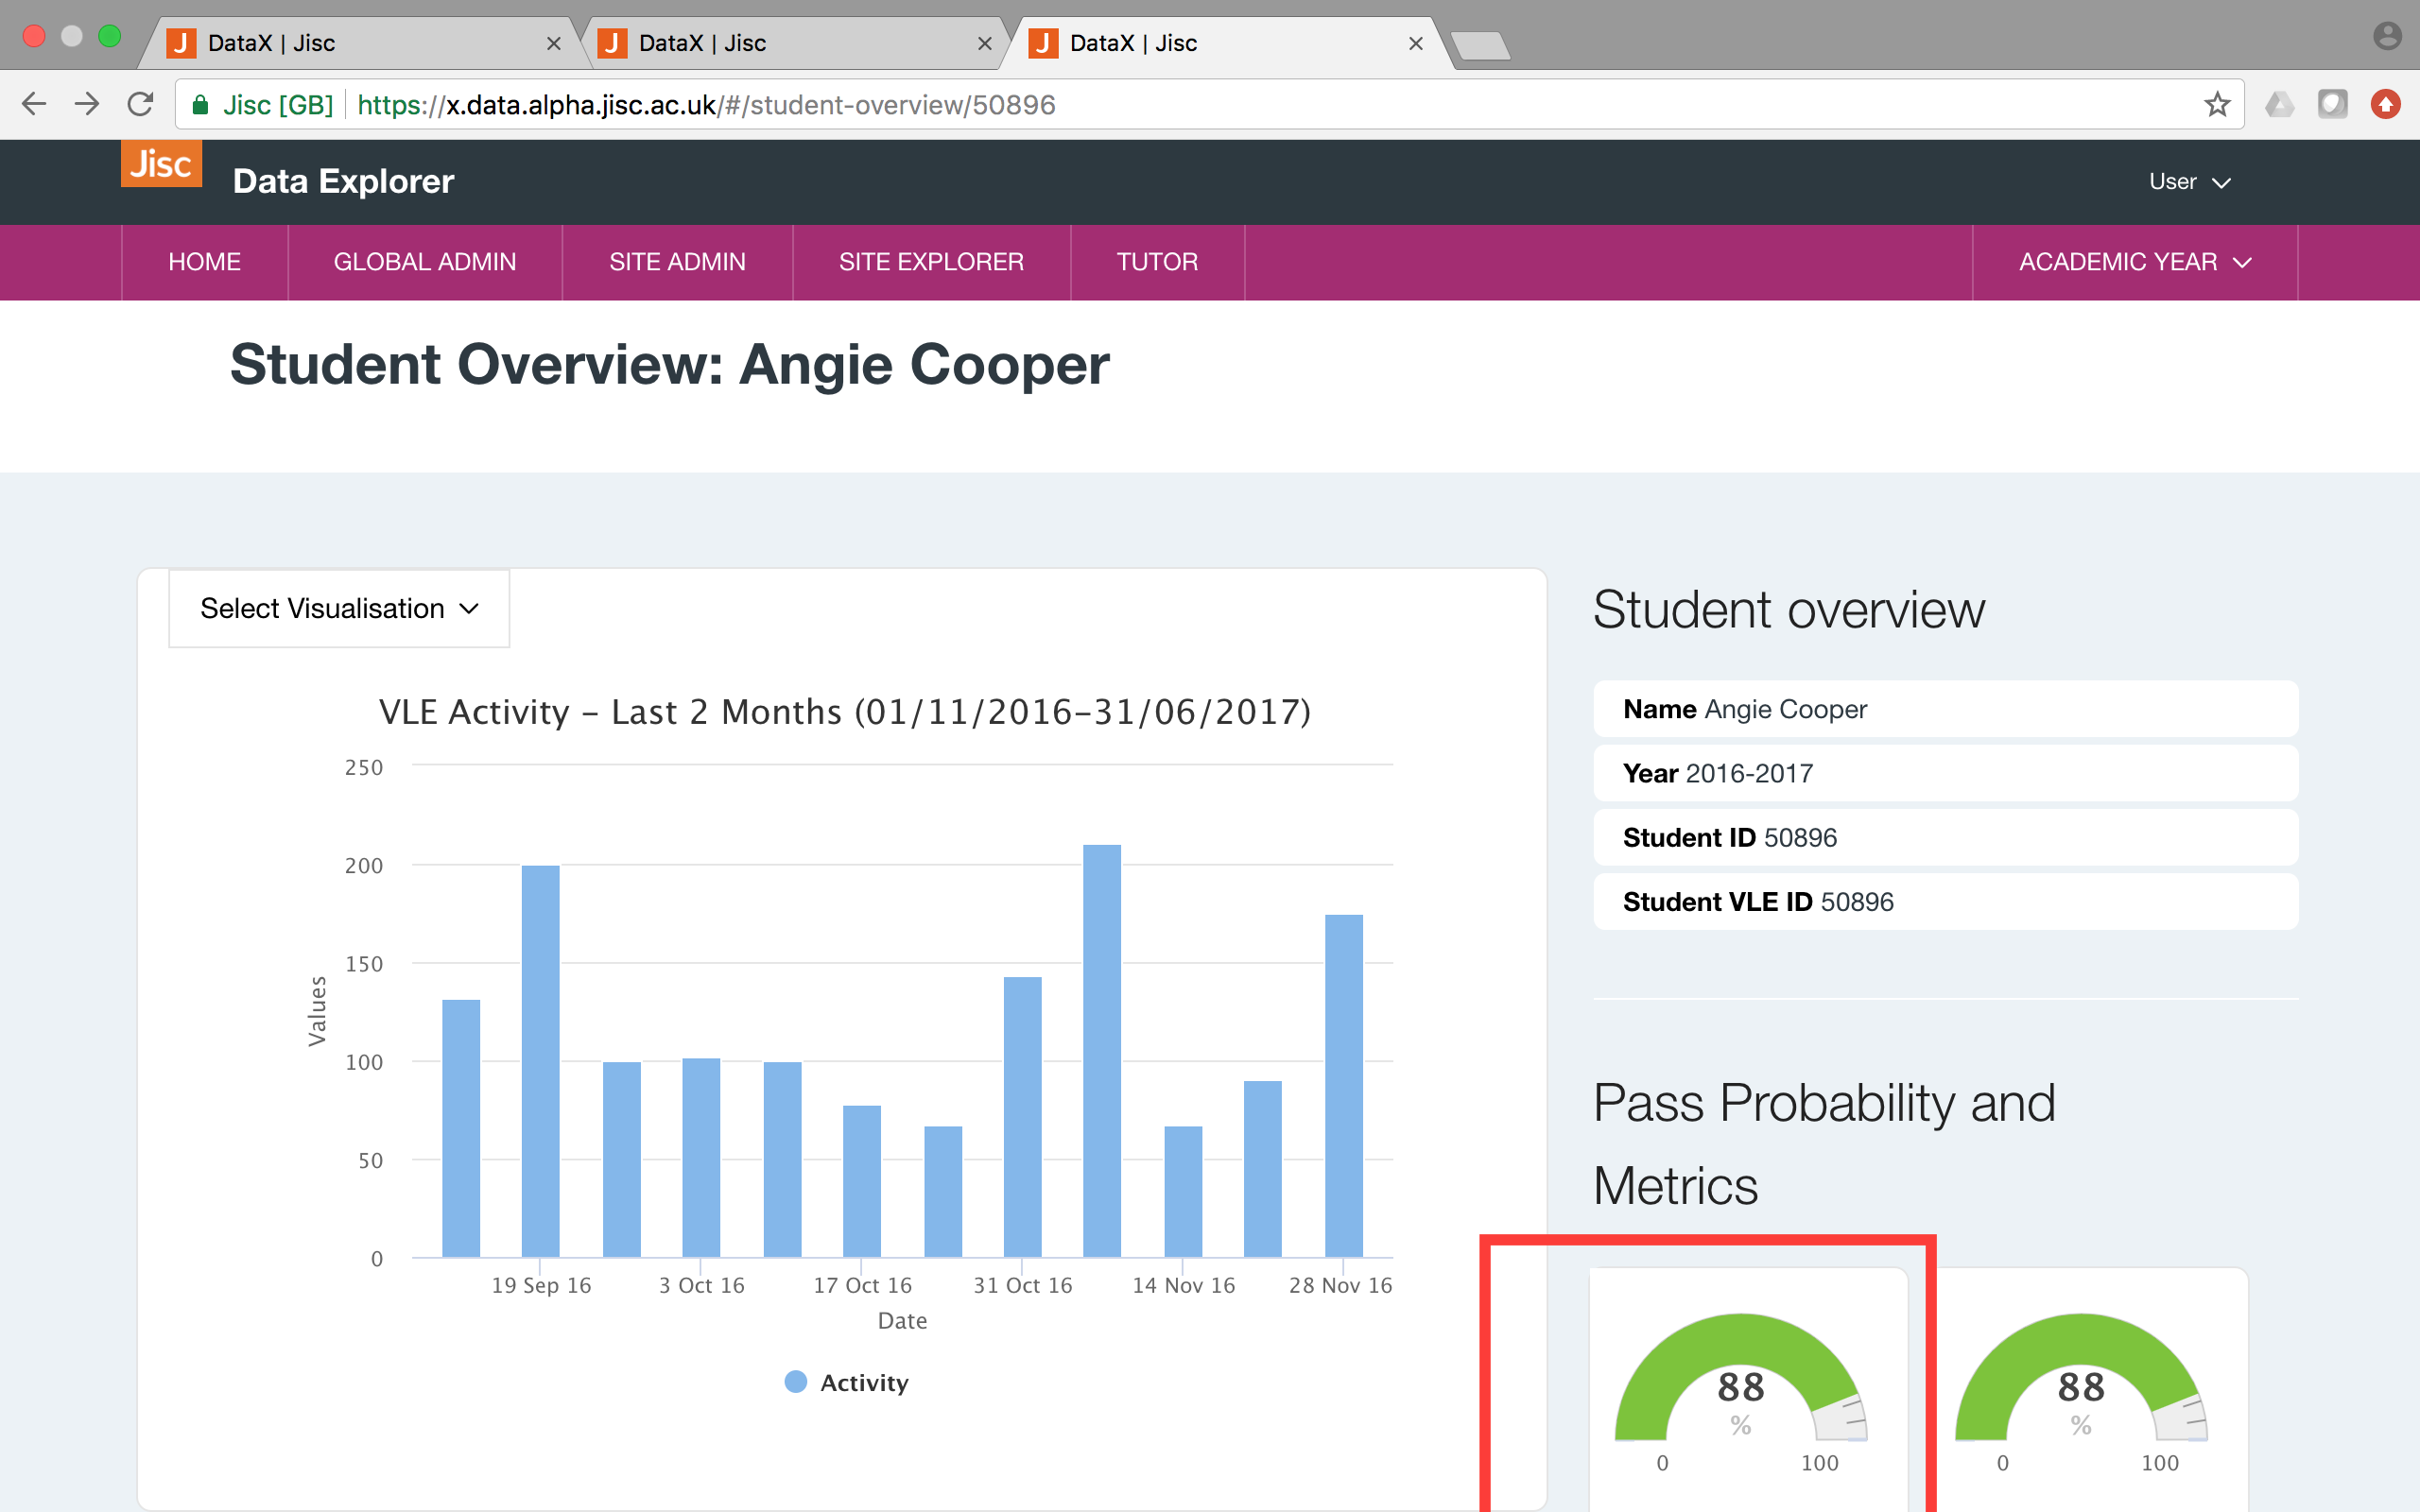The height and width of the screenshot is (1512, 2420).
Task: Click the Jisc logo icon
Action: (161, 163)
